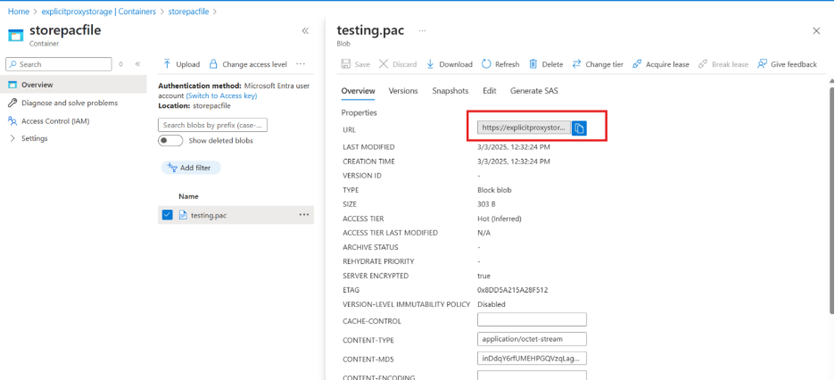Click the Disabled immutability policy value
The height and width of the screenshot is (380, 835).
(491, 304)
